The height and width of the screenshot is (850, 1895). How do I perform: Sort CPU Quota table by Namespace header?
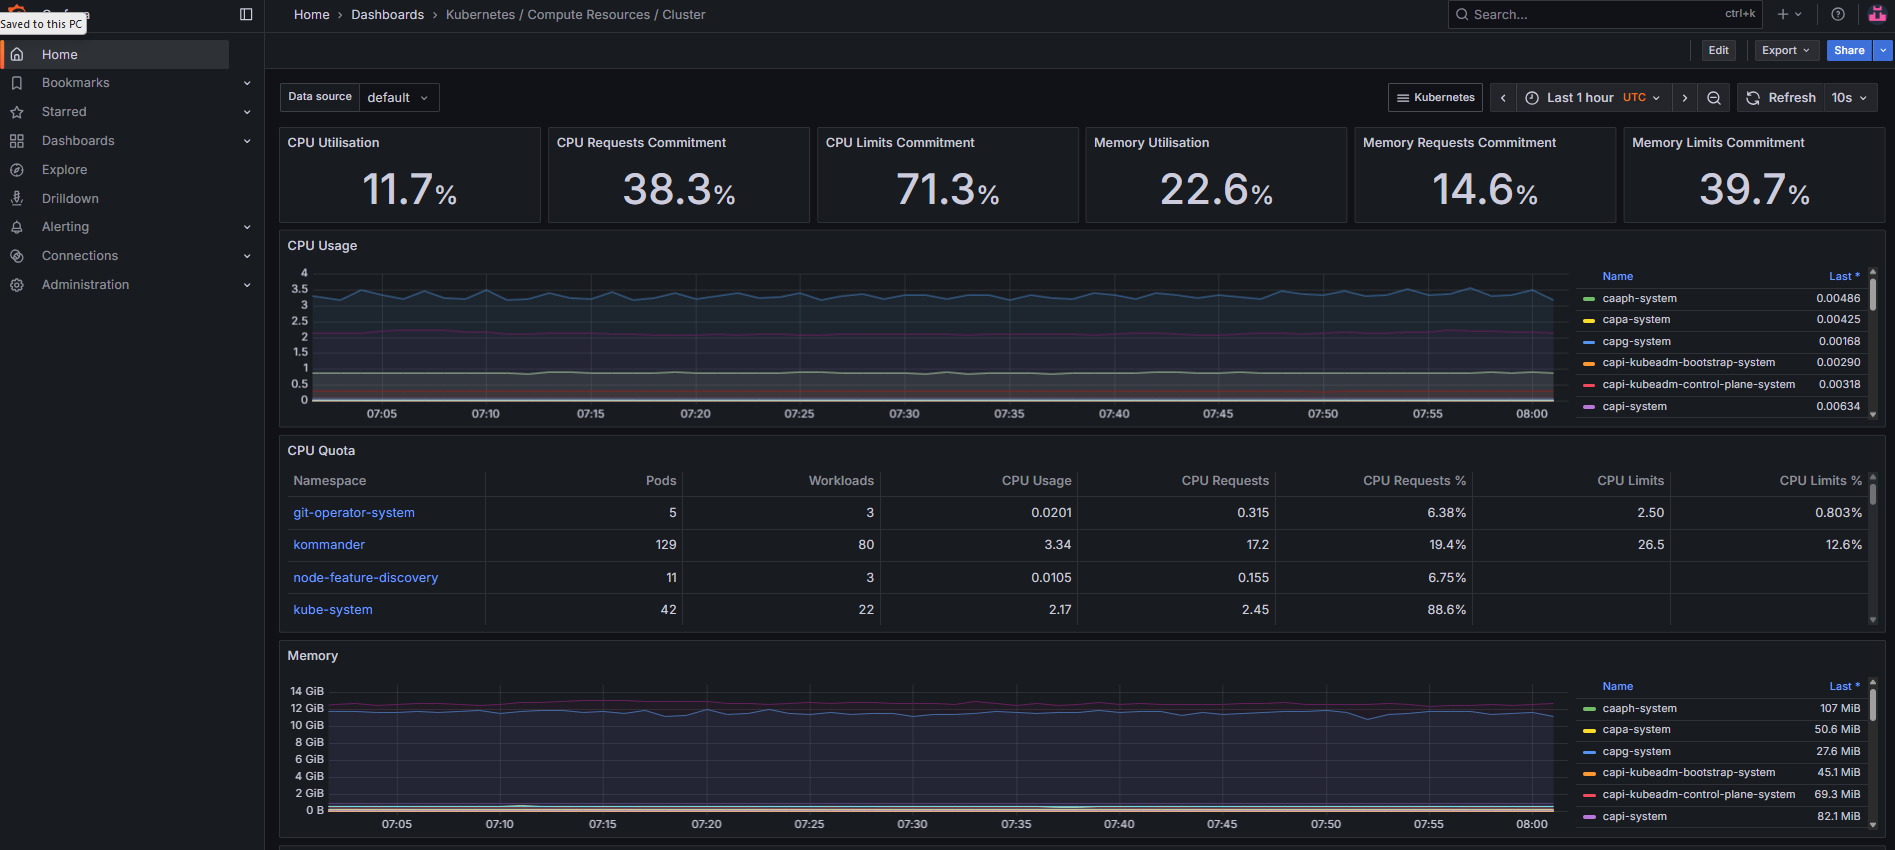330,481
